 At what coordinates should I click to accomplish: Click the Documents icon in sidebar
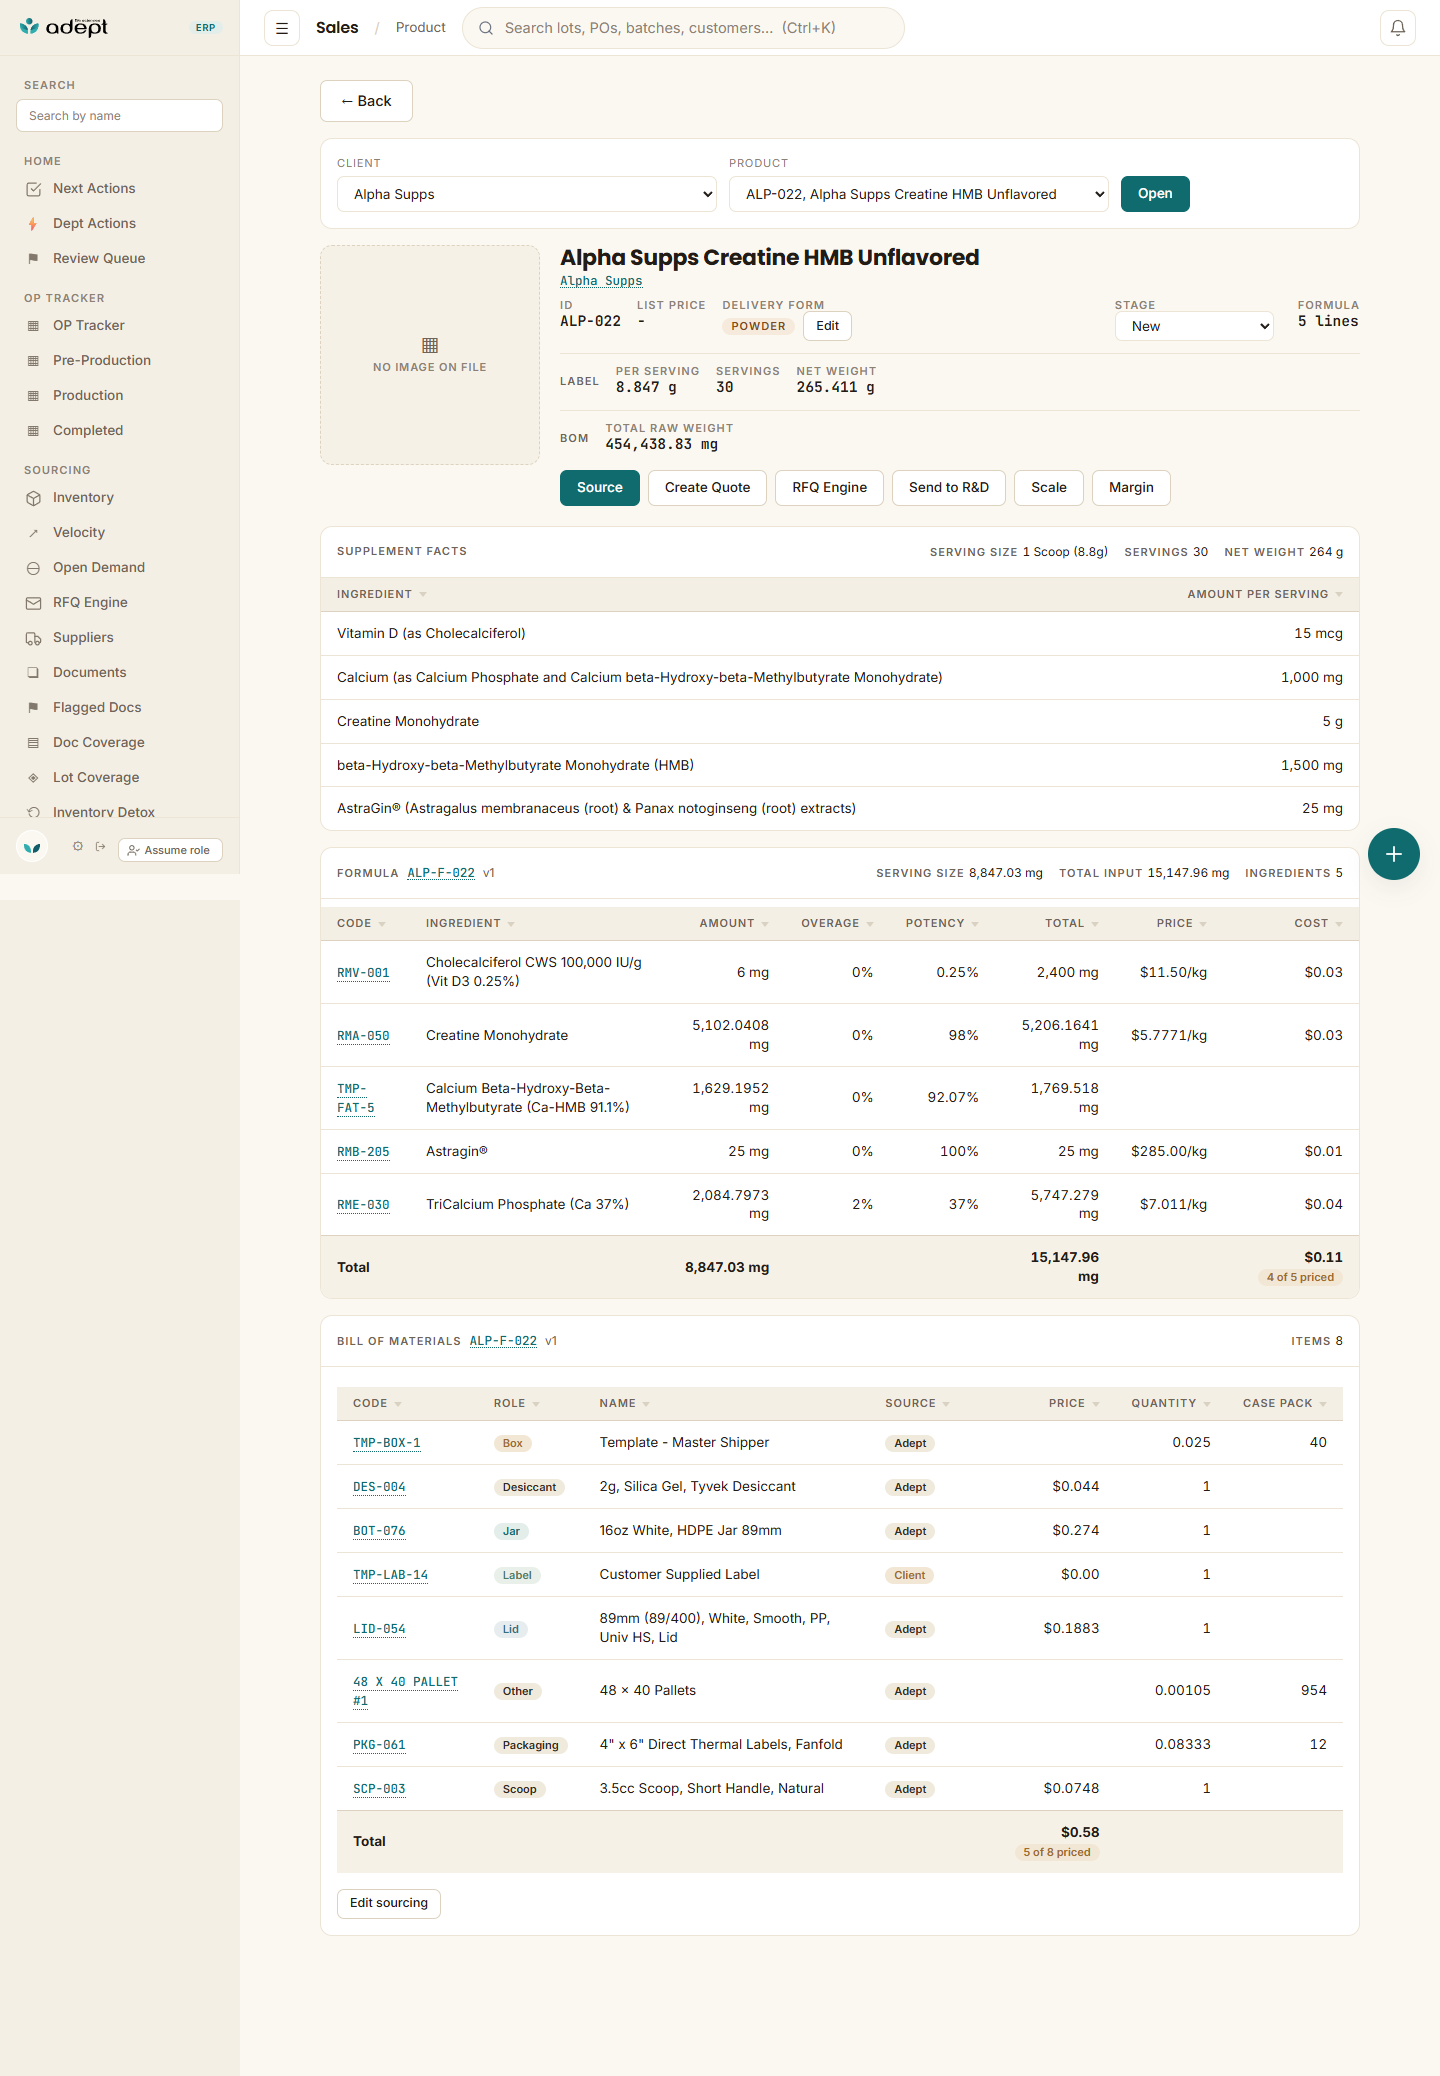point(33,673)
